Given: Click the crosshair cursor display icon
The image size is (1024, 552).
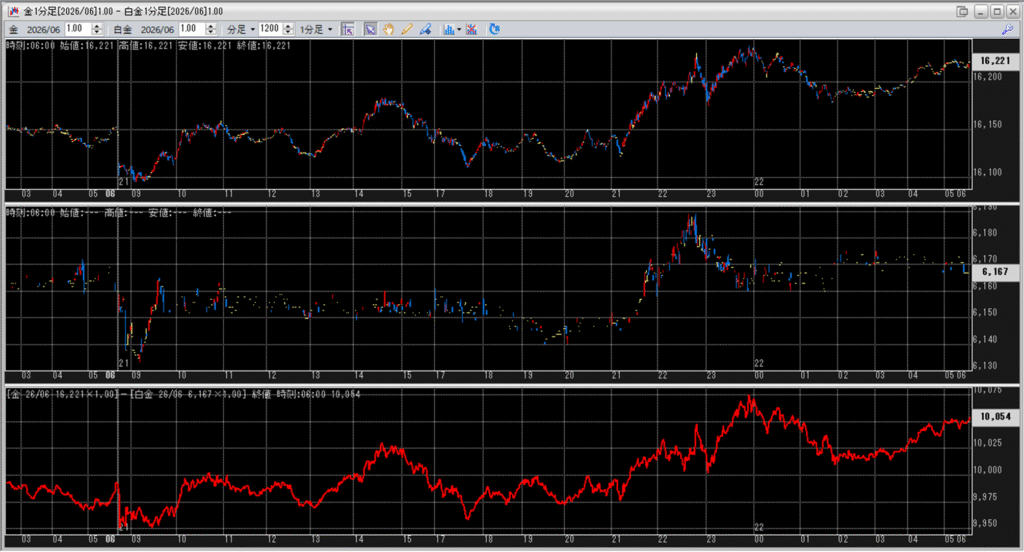Looking at the screenshot, I should (x=348, y=29).
